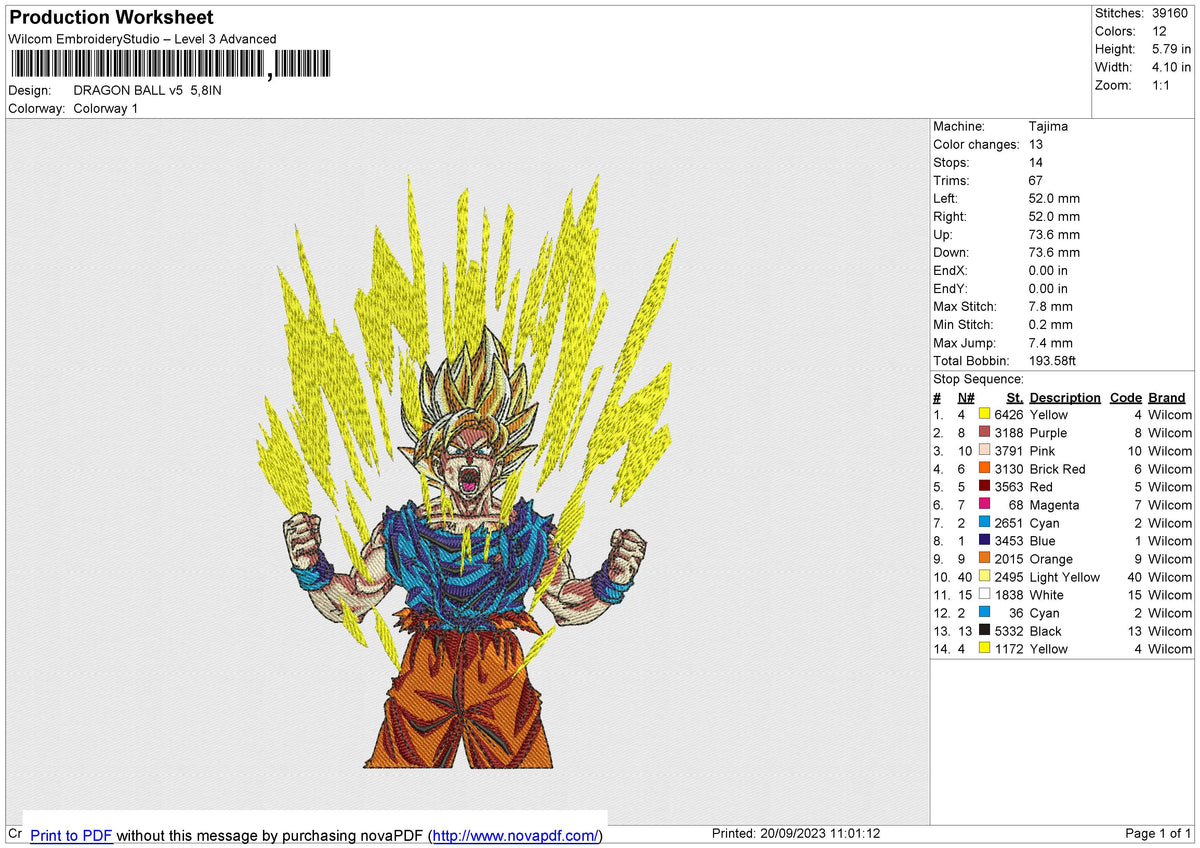Screen dimensions: 1200x848
Task: Click the Cyan swatch in stop 12
Action: tap(985, 613)
